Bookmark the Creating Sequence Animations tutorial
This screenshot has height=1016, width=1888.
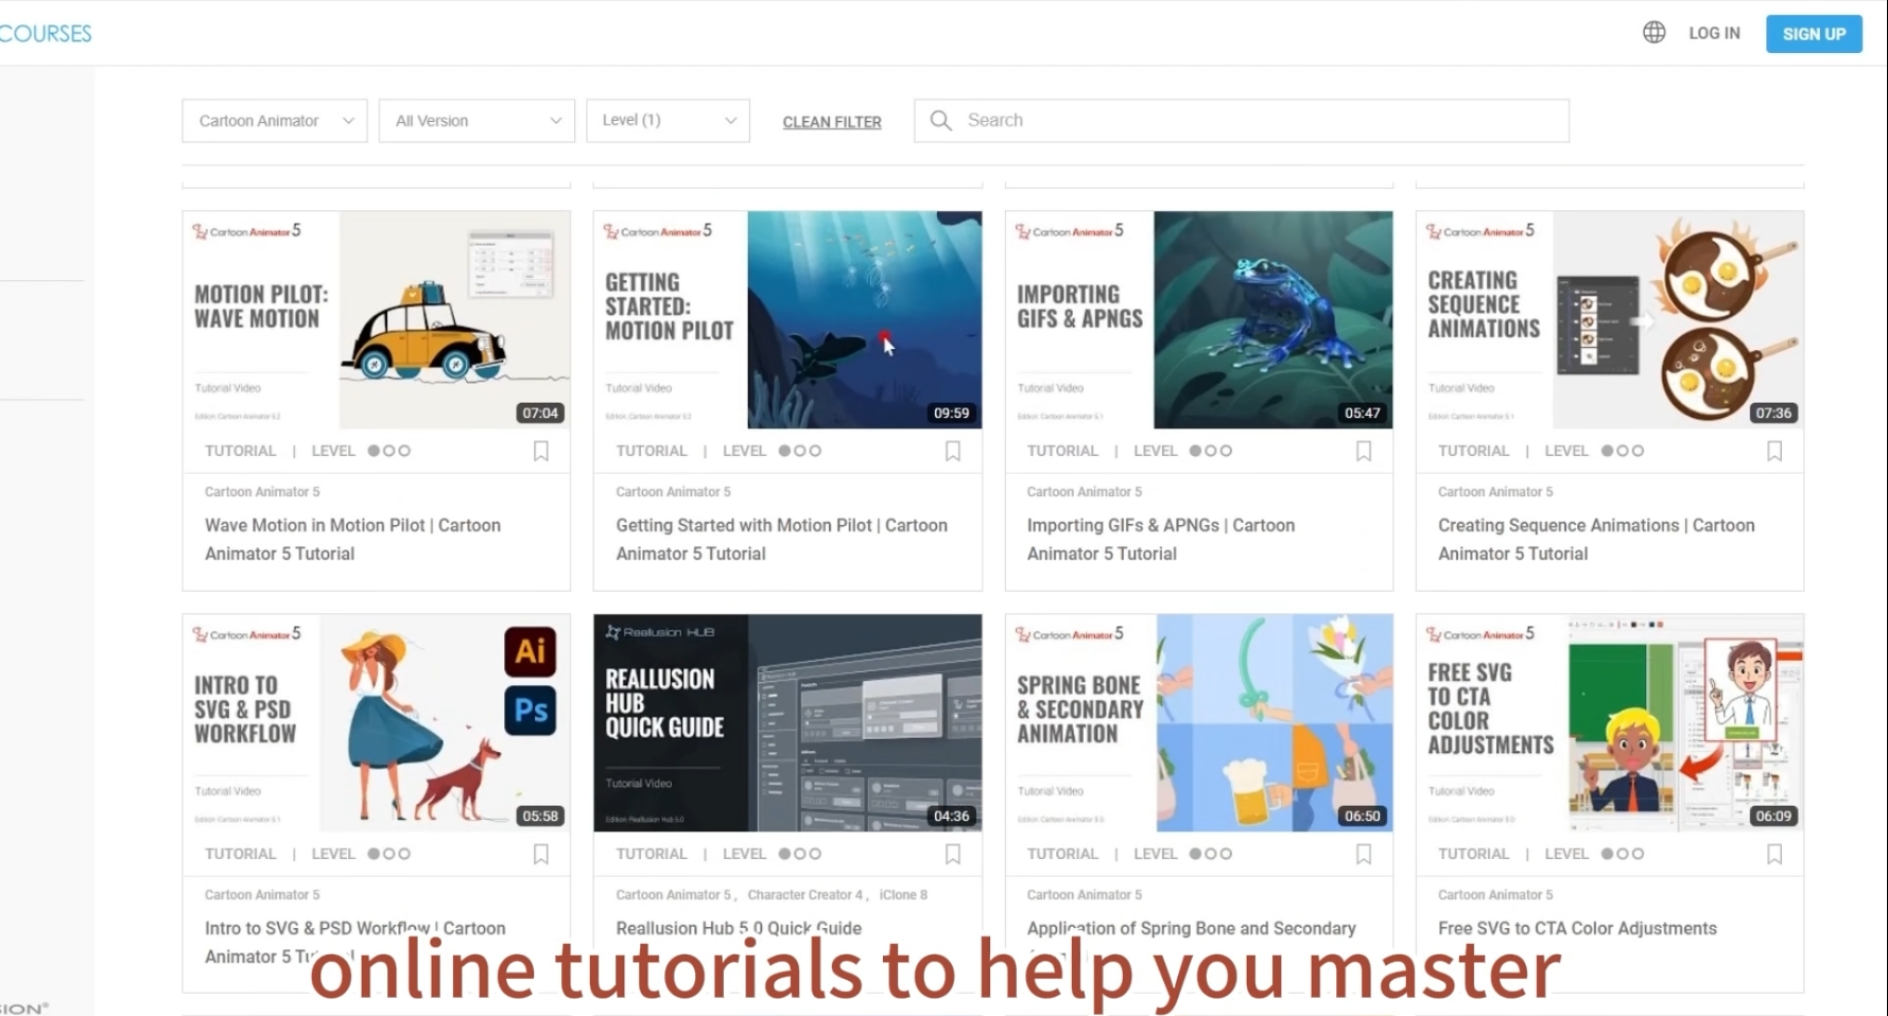[x=1774, y=451]
